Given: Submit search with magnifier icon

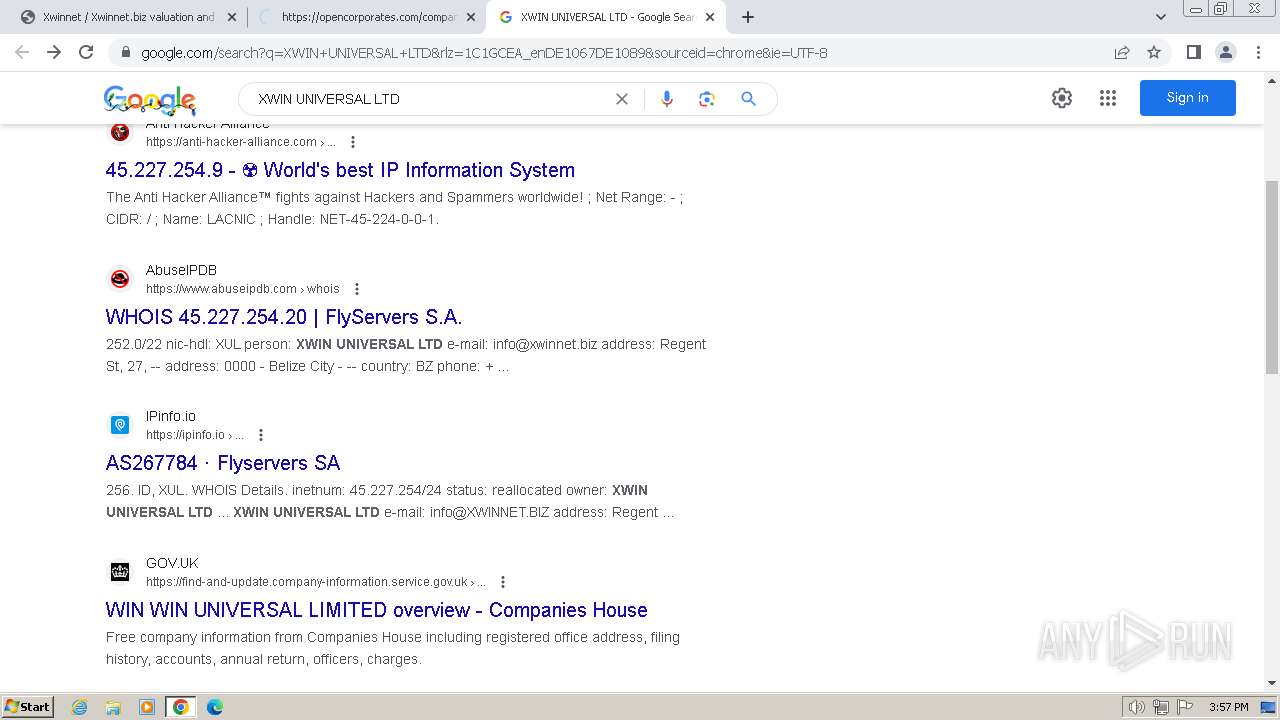Looking at the screenshot, I should 748,99.
